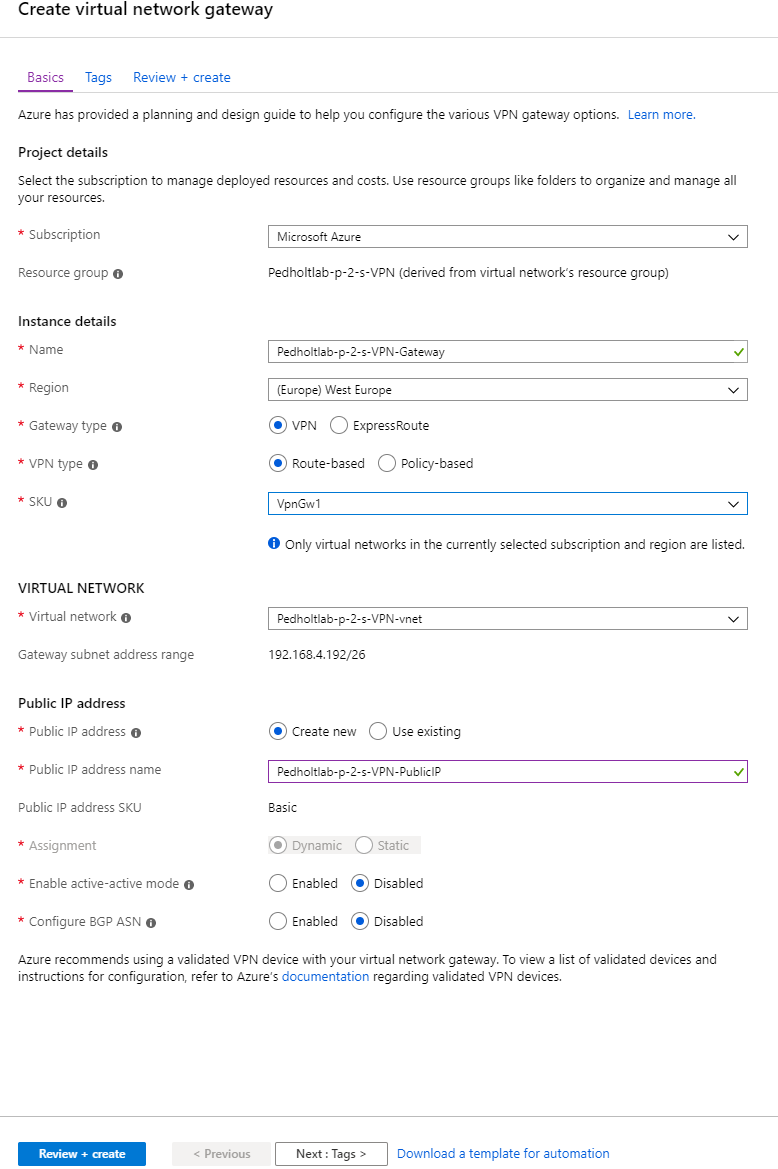Click the Public IP address name field
This screenshot has height=1169, width=778.
(507, 771)
